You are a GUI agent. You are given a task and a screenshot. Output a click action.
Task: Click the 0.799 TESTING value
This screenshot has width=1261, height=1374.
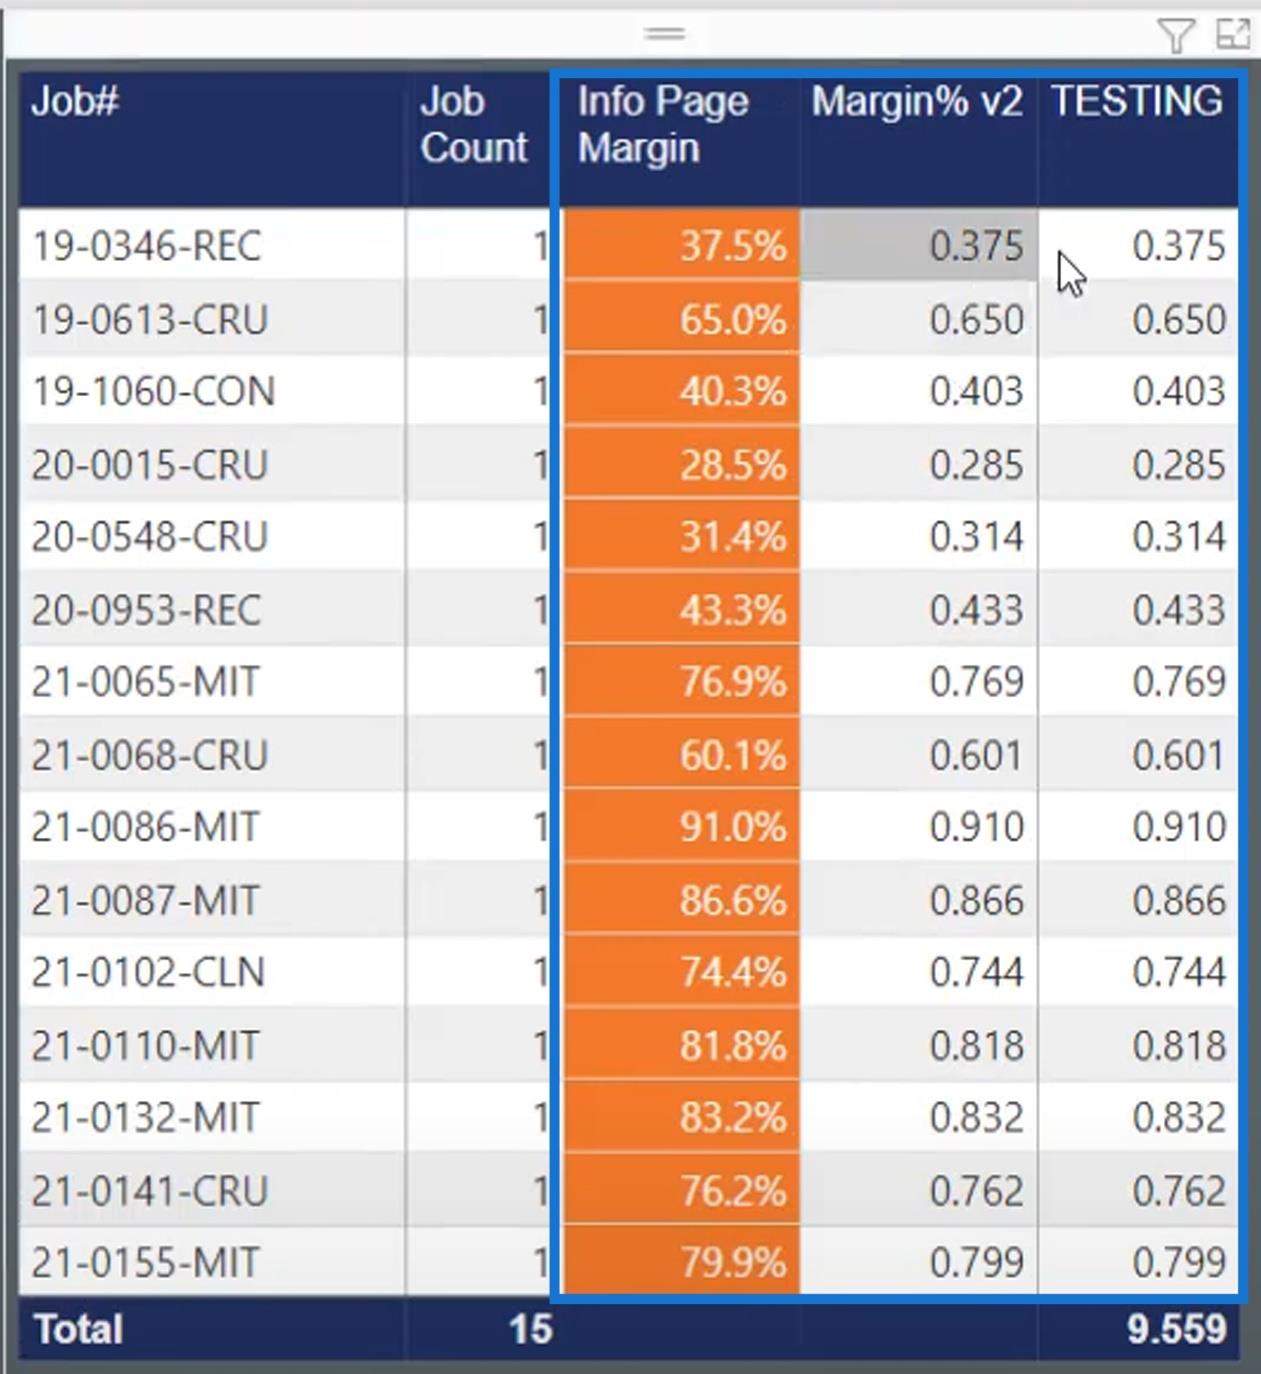point(1178,1262)
